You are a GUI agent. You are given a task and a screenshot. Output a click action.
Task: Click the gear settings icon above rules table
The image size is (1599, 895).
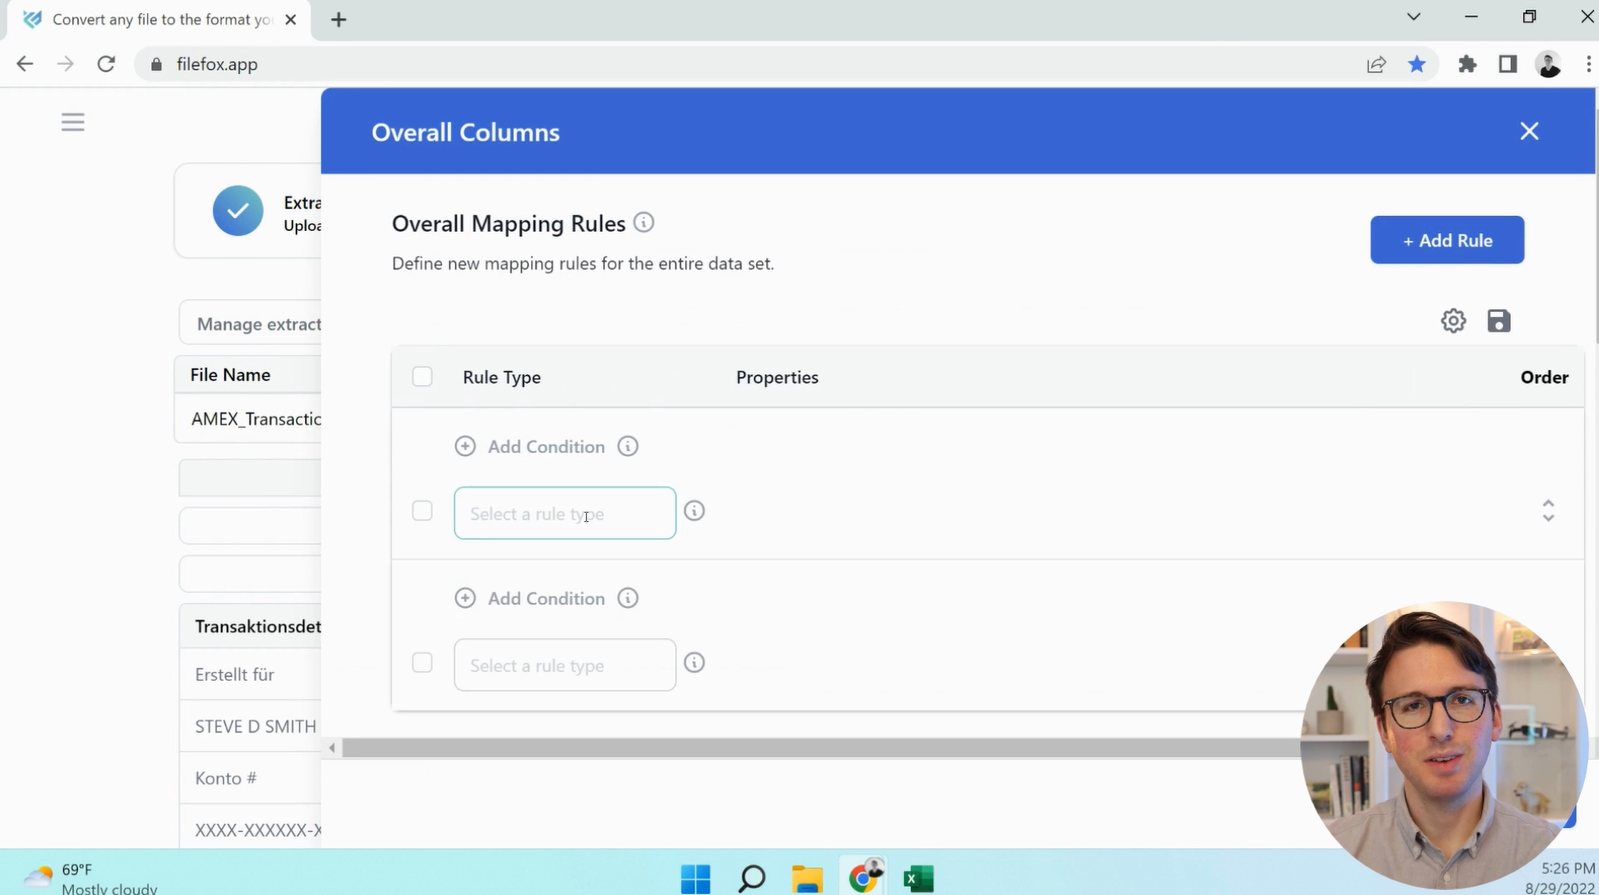[1453, 321]
